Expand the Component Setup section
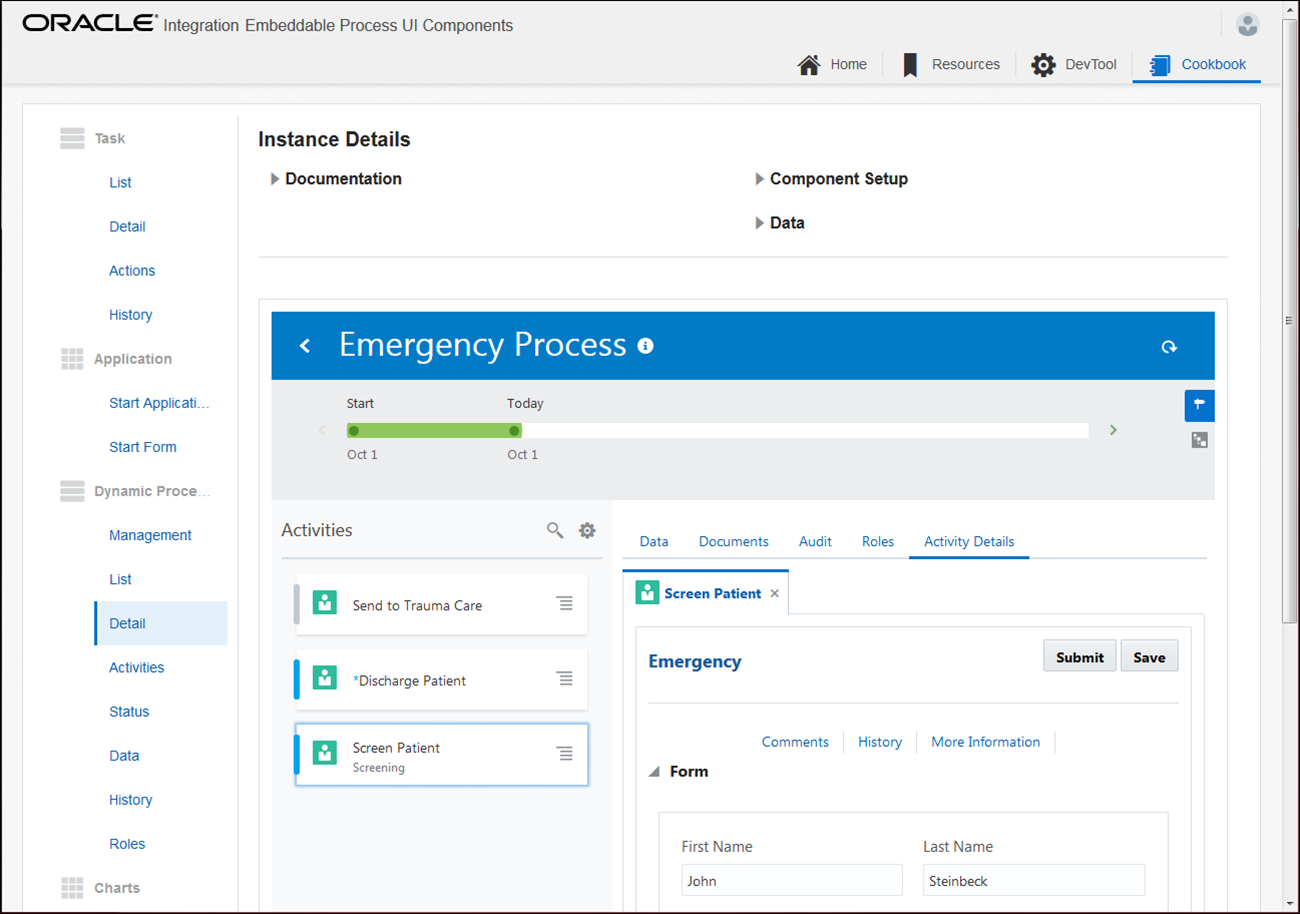The width and height of the screenshot is (1300, 914). [x=760, y=179]
